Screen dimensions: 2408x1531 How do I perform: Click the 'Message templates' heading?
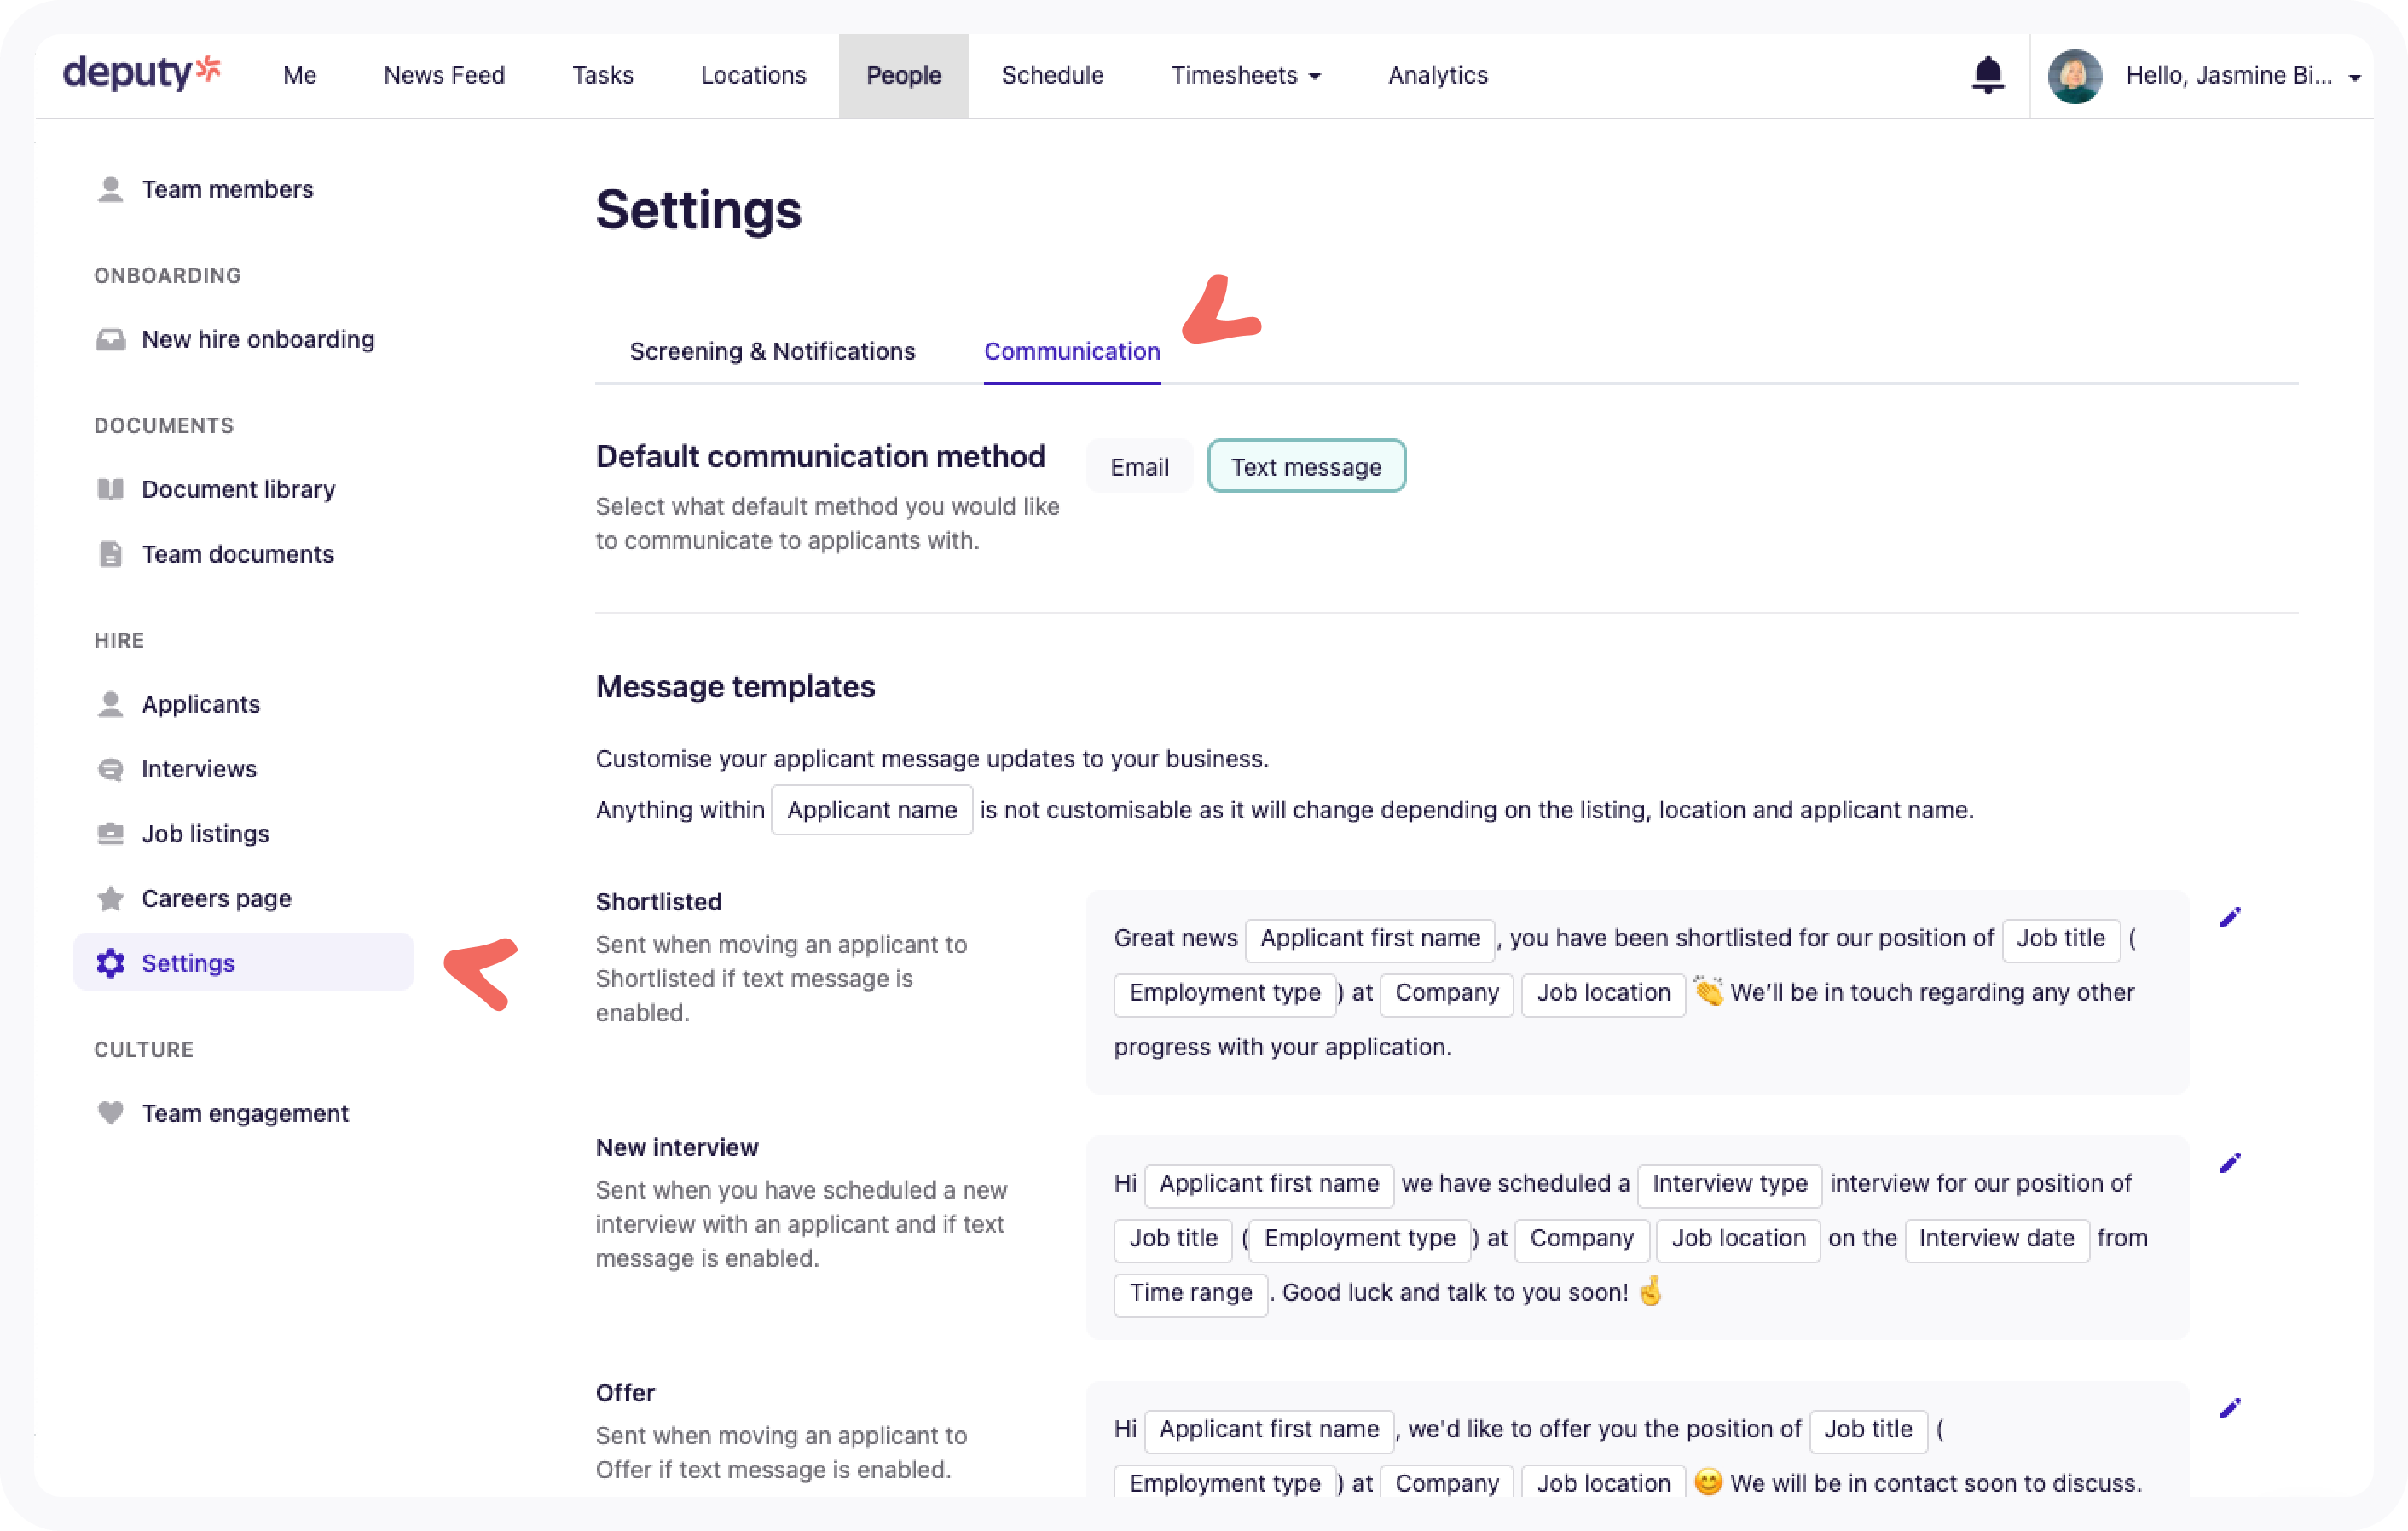(x=735, y=687)
